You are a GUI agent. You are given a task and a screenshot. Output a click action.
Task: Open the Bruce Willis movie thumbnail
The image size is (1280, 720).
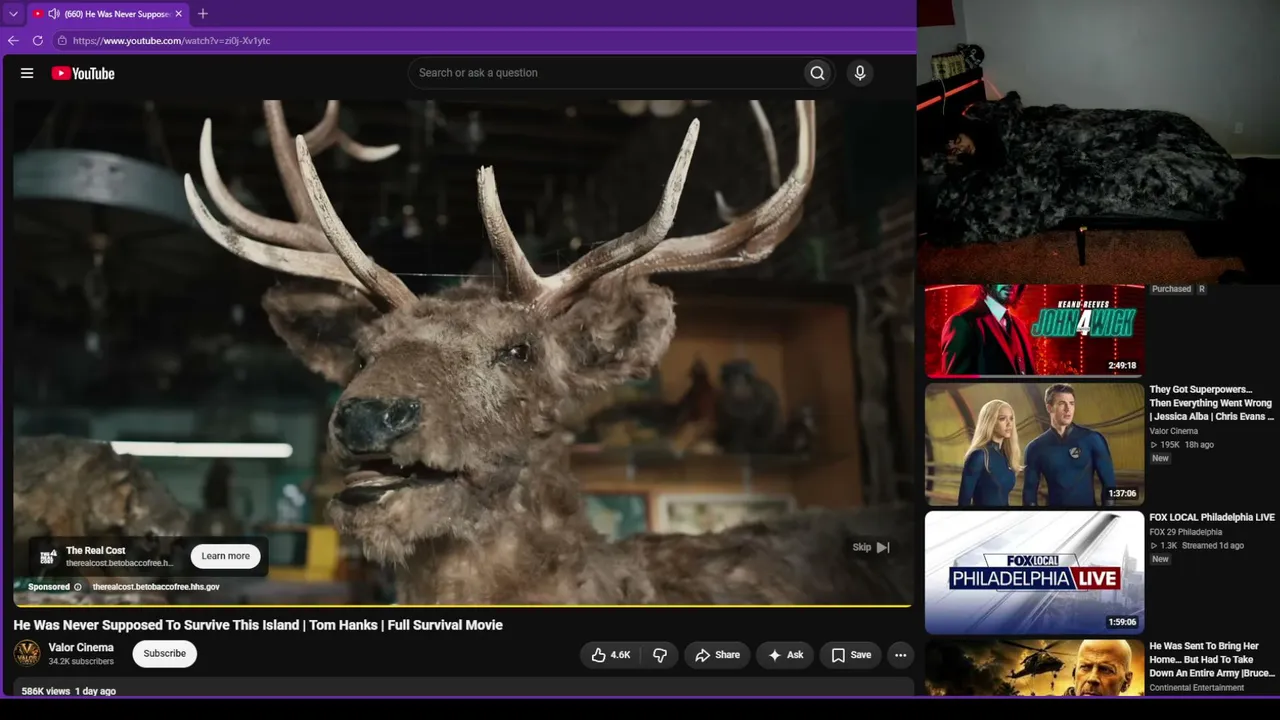(1034, 668)
